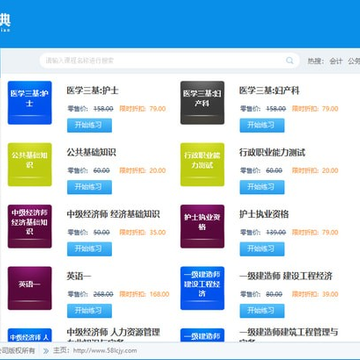Click the 35.00 discount price for 中级经济师
Screen dimensions: 360x360
[x=157, y=232]
